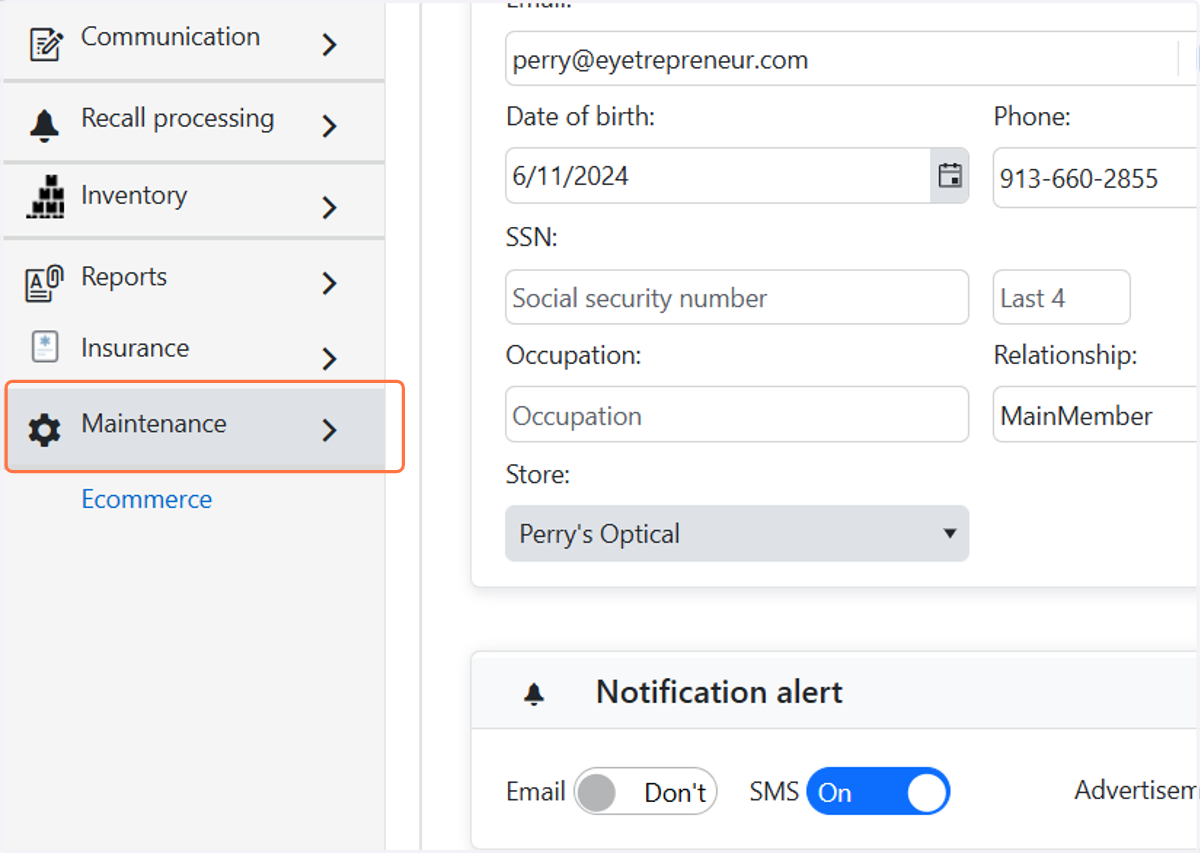The height and width of the screenshot is (853, 1200).
Task: Click the Store label text
Action: click(538, 474)
